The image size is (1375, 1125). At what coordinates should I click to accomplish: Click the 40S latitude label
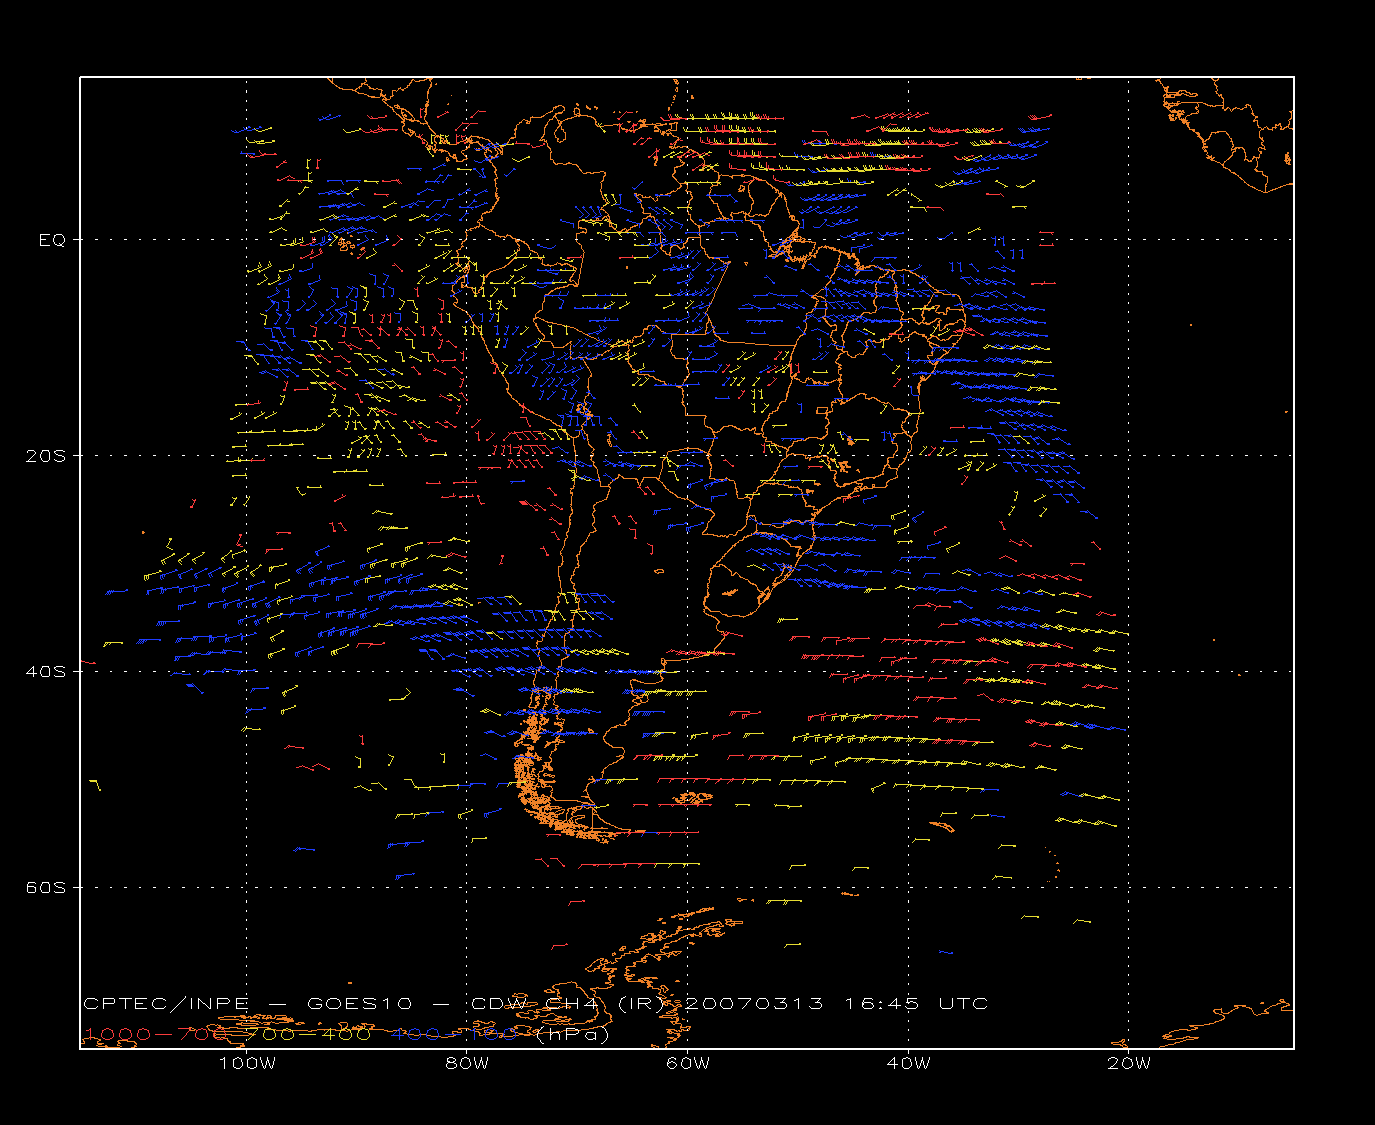[x=45, y=672]
